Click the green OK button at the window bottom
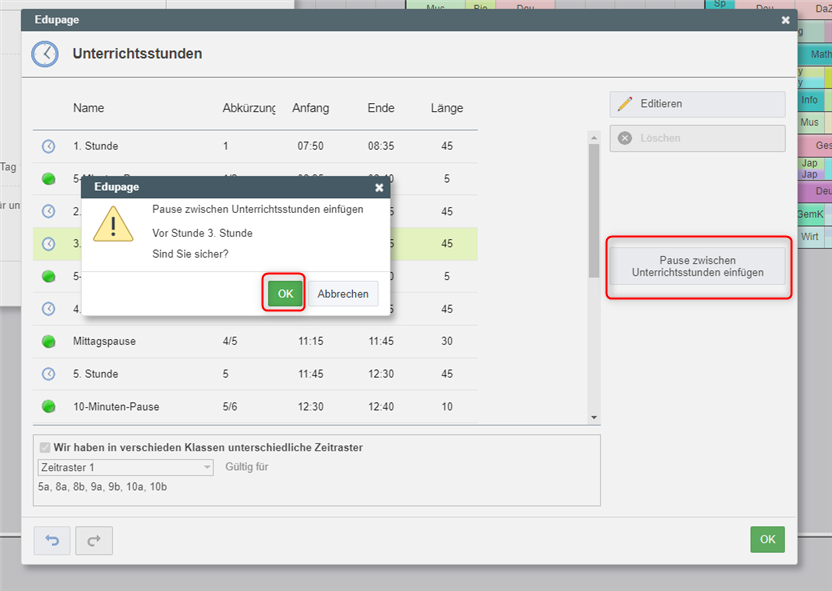Screen dimensions: 832x591 [767, 540]
